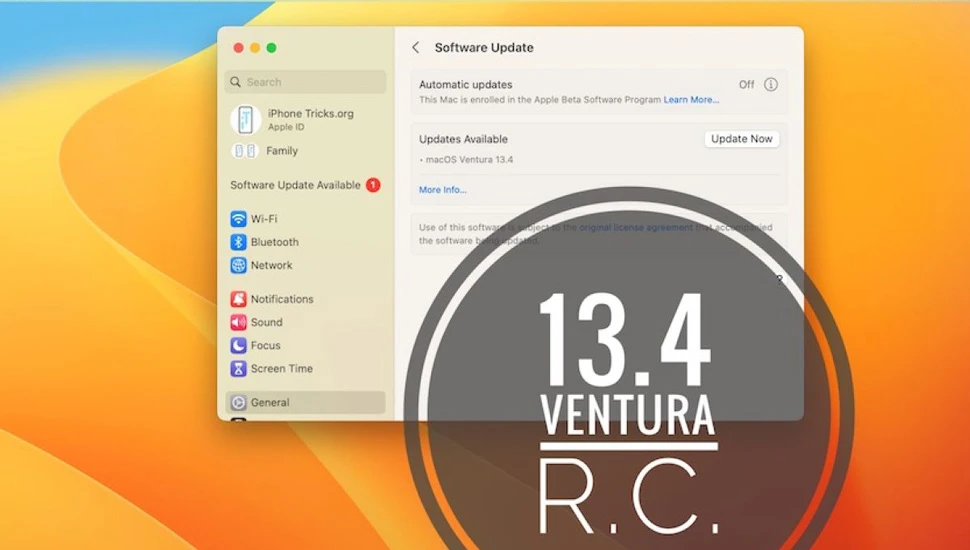Minimize window with yellow button
The image size is (970, 550).
[x=255, y=48]
